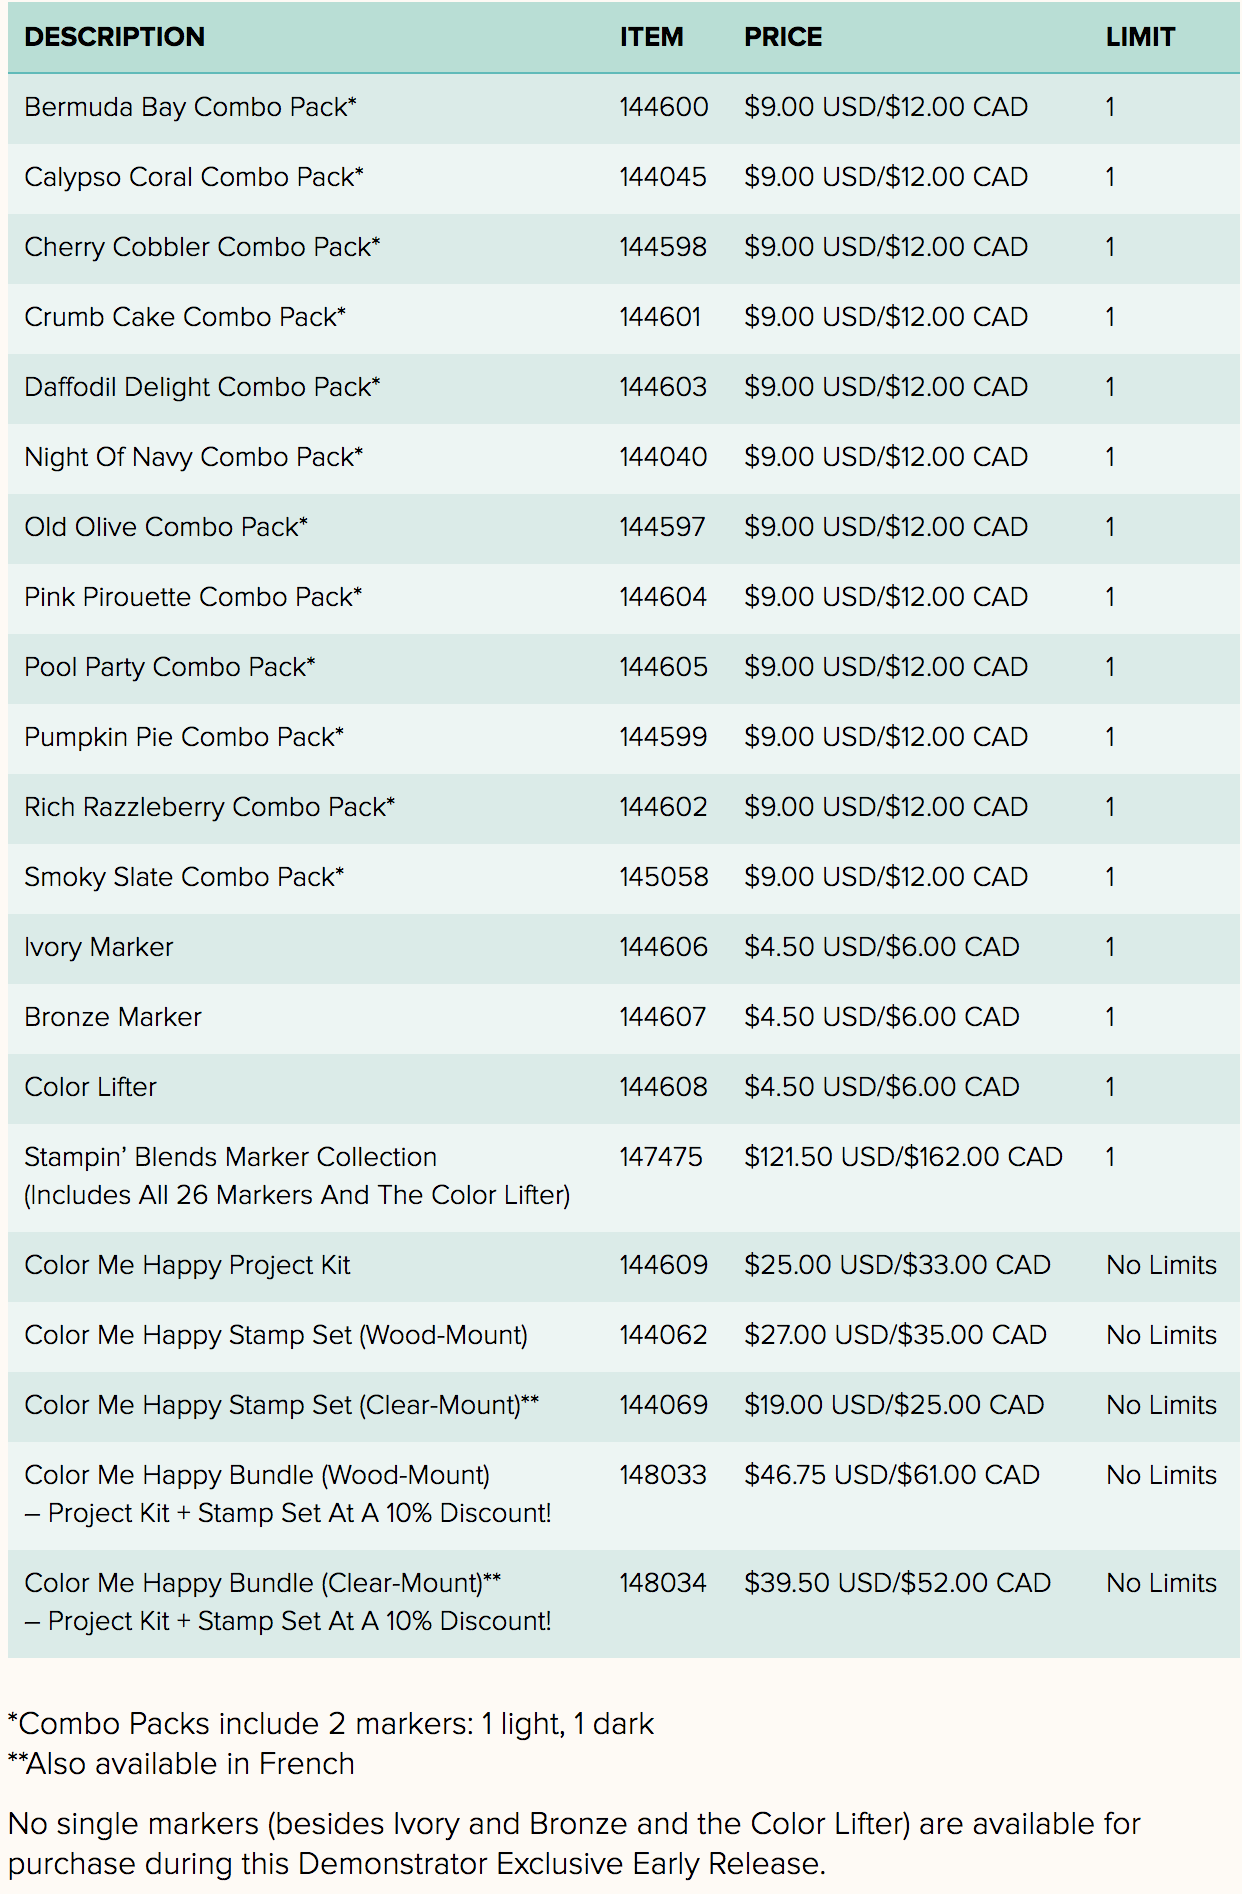Select the Bermuda Bay Combo Pack row

(190, 107)
